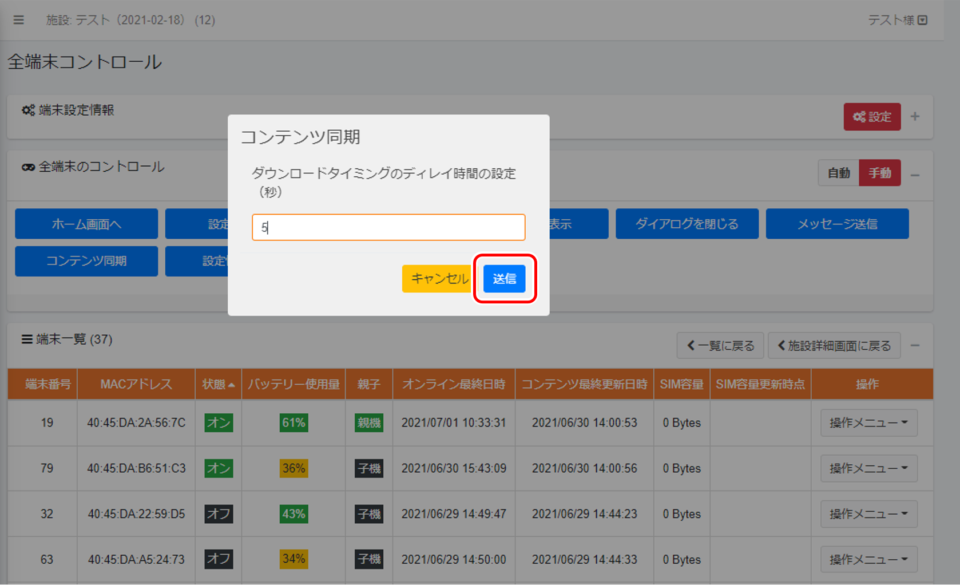Go back with 一覧に戻る button
The height and width of the screenshot is (585, 960).
point(720,346)
